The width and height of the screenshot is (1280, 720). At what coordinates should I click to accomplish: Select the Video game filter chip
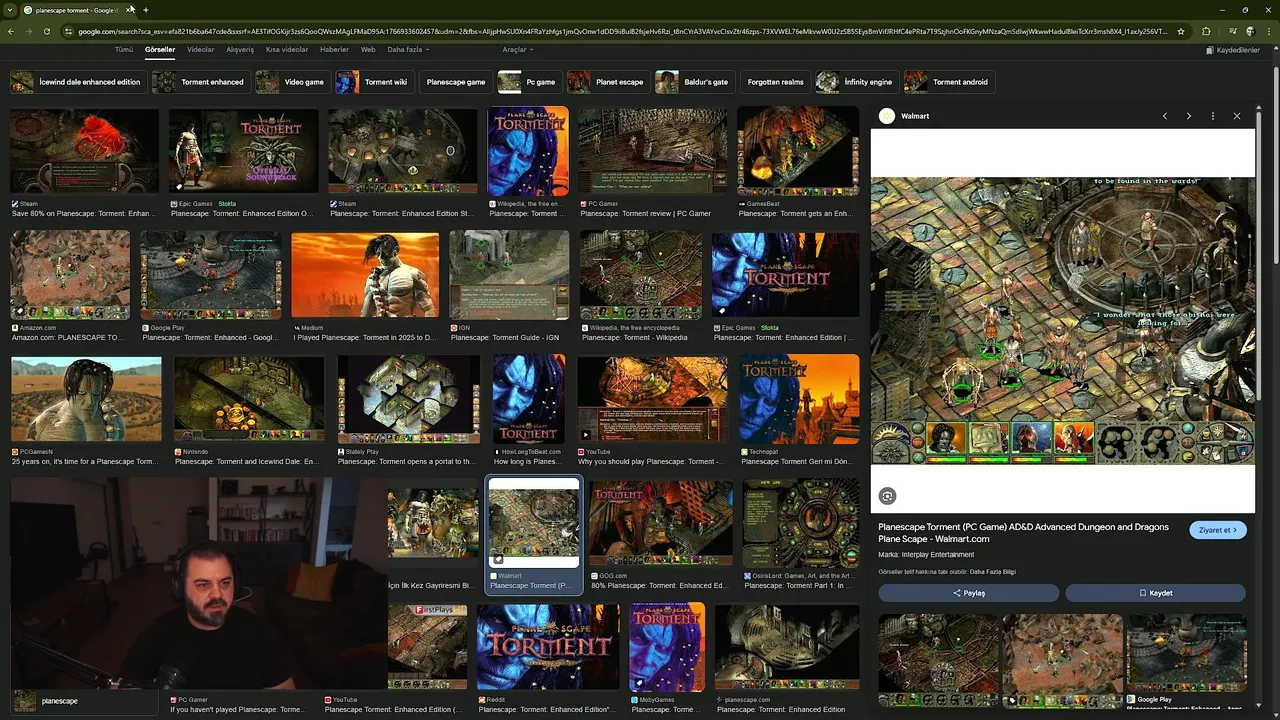tap(292, 82)
